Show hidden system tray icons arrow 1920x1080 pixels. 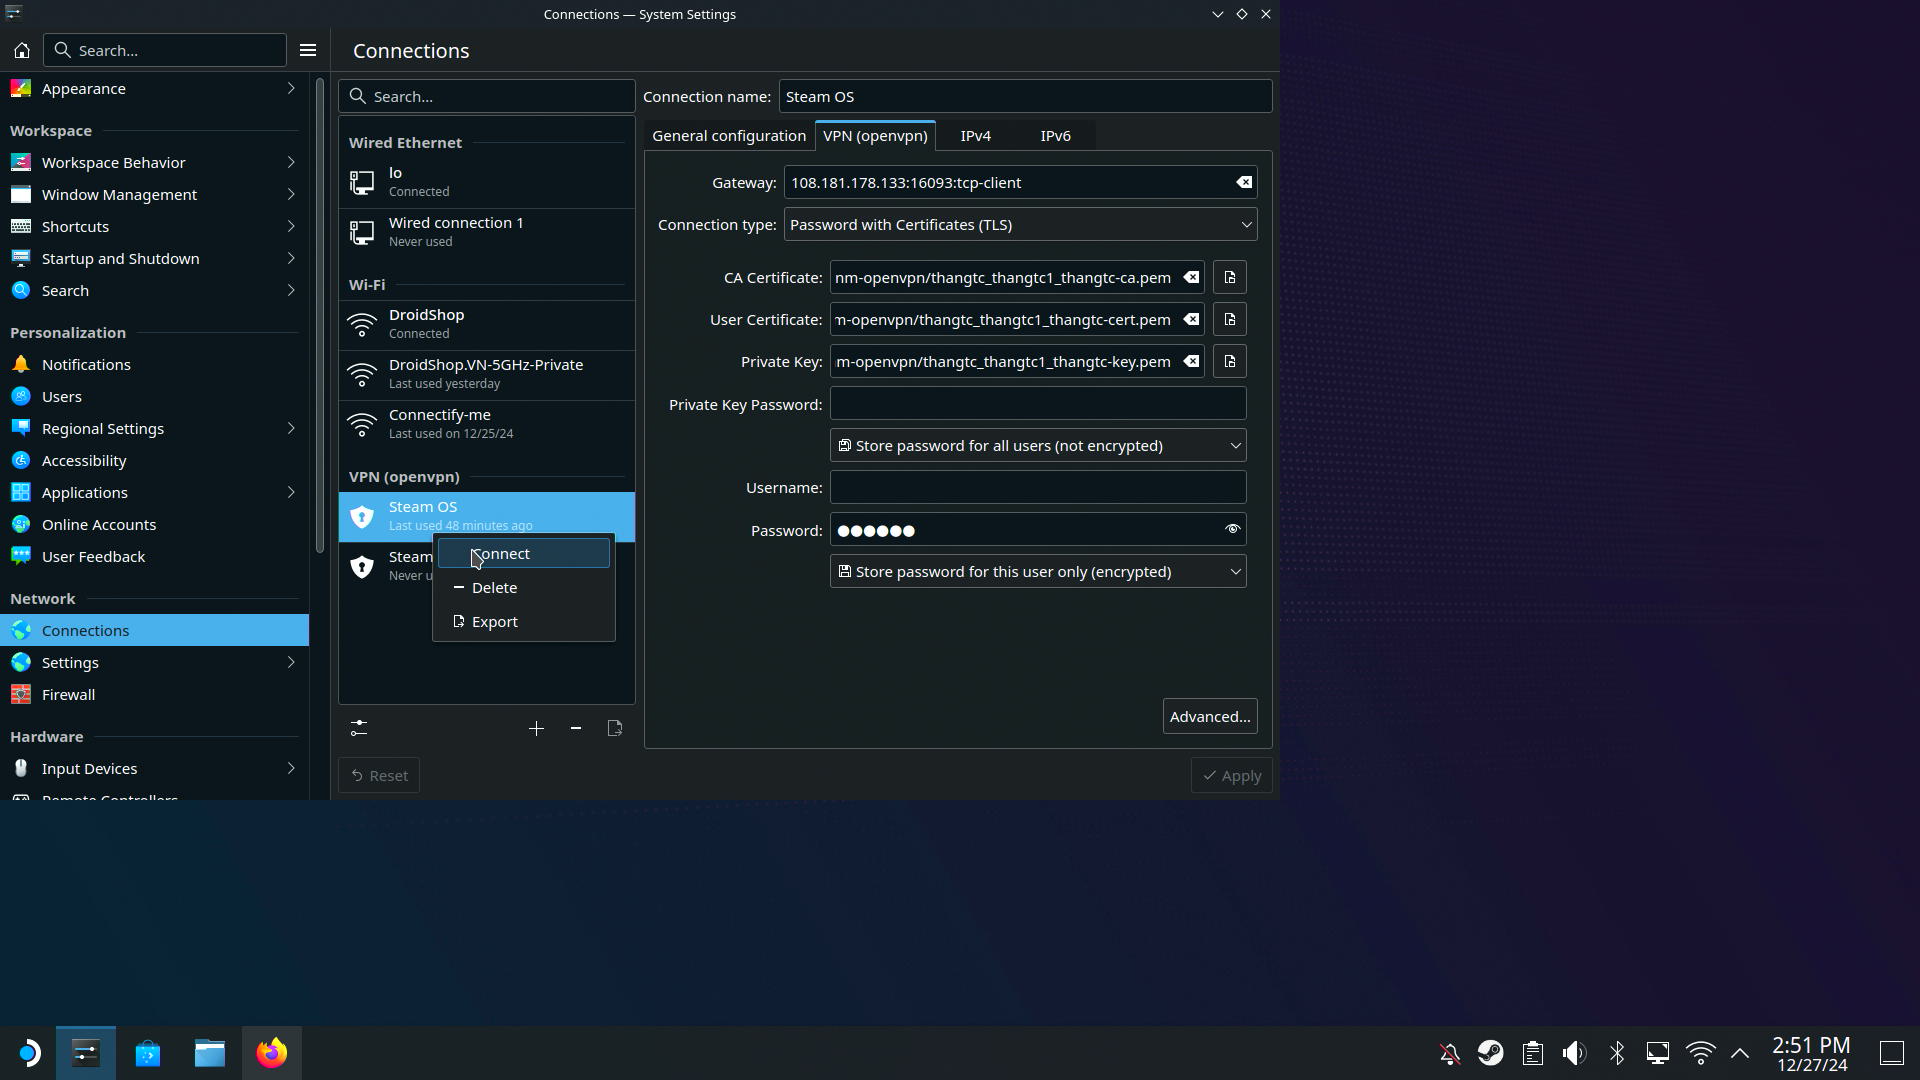coord(1740,1053)
